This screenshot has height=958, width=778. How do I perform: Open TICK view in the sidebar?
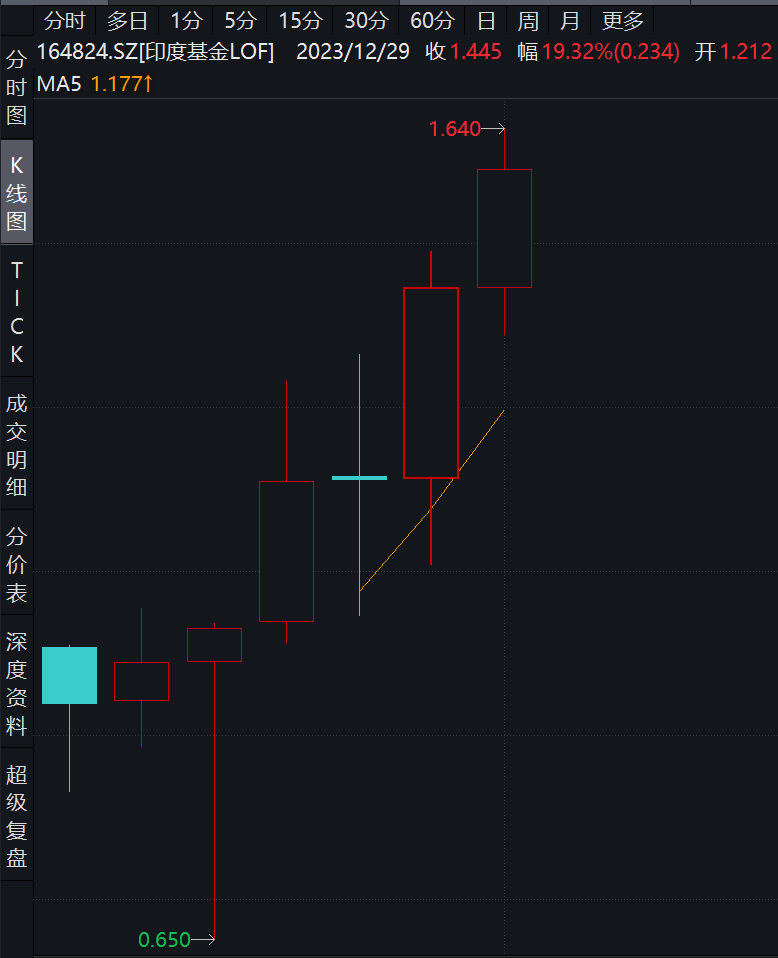click(17, 312)
